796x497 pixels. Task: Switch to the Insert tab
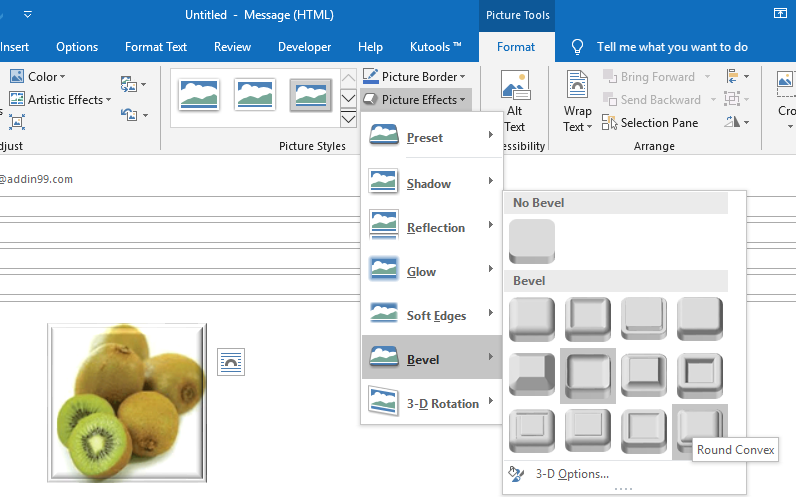click(x=14, y=47)
